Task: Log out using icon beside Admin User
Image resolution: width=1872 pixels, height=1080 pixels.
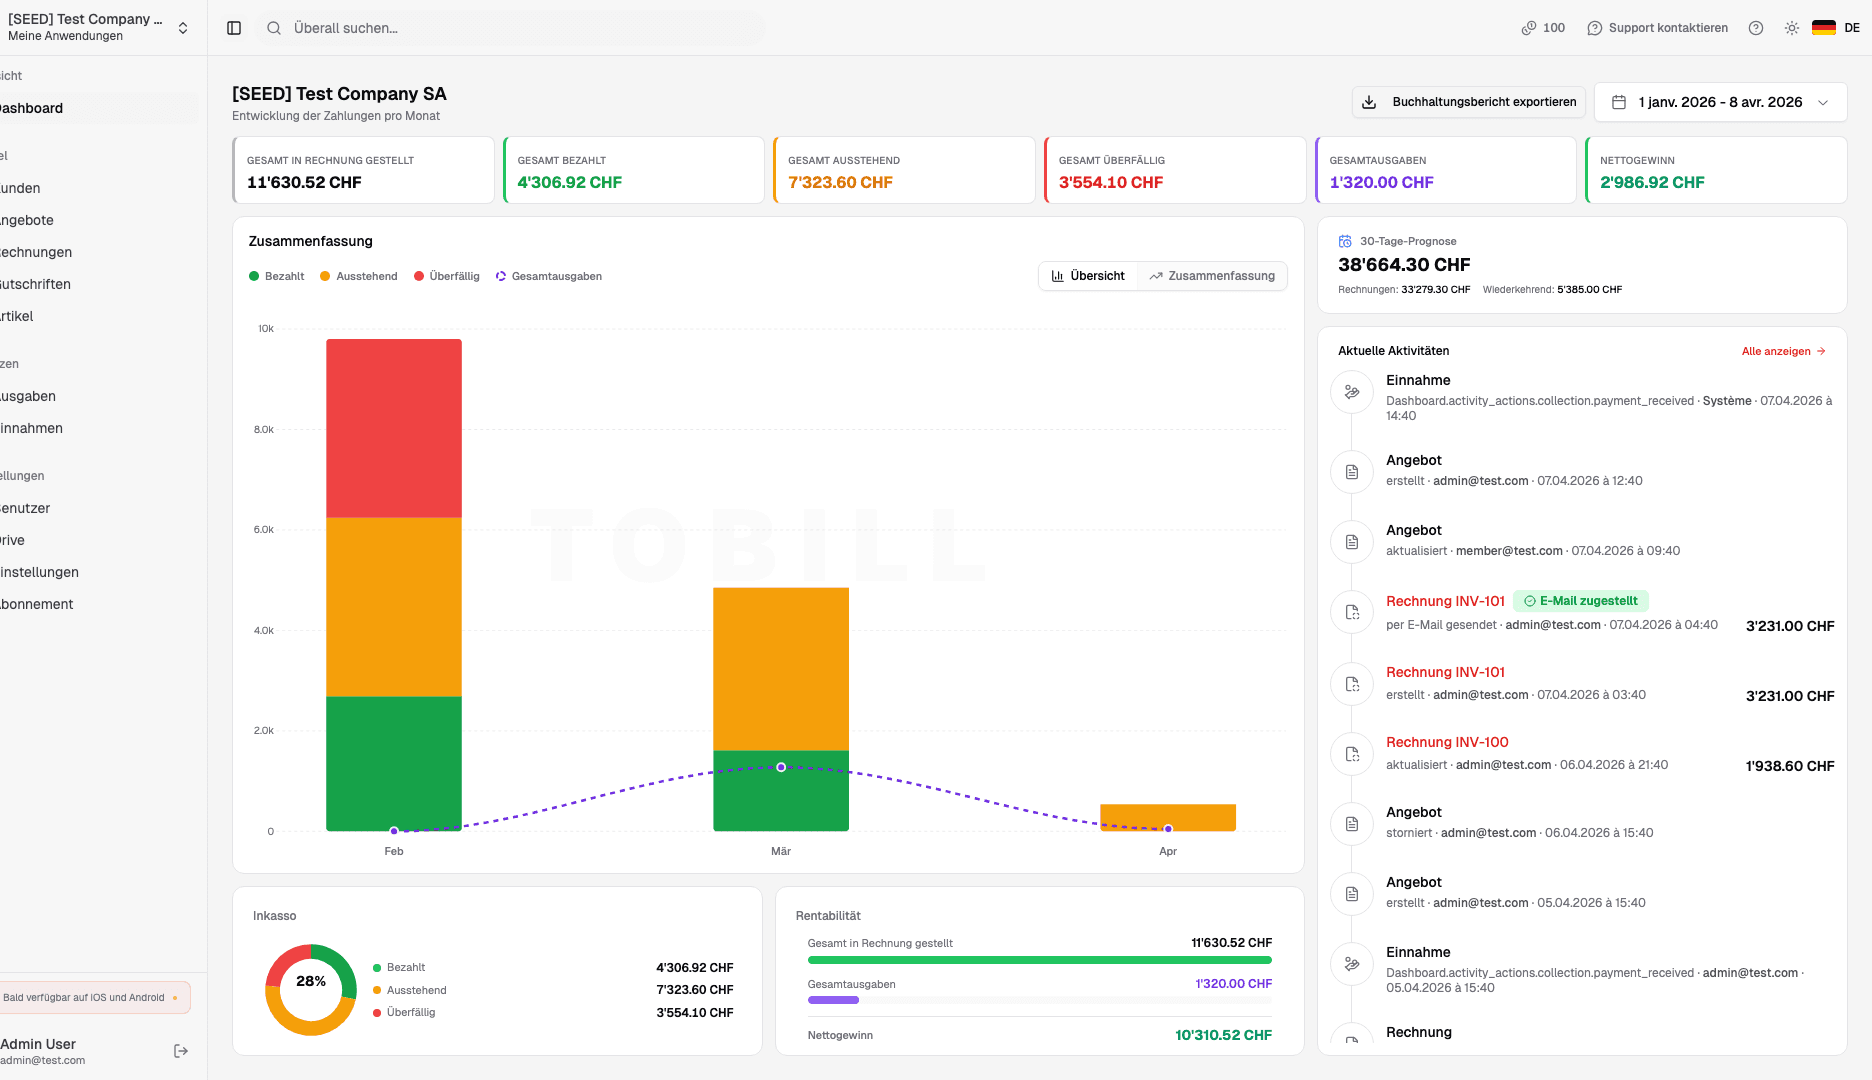Action: click(x=181, y=1050)
